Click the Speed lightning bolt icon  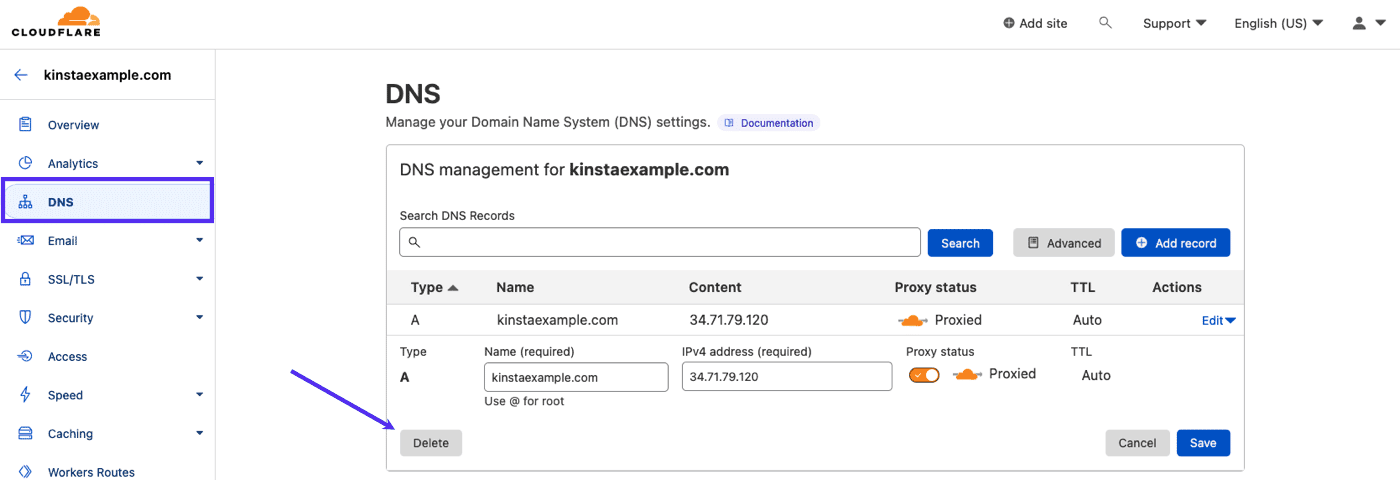click(25, 395)
